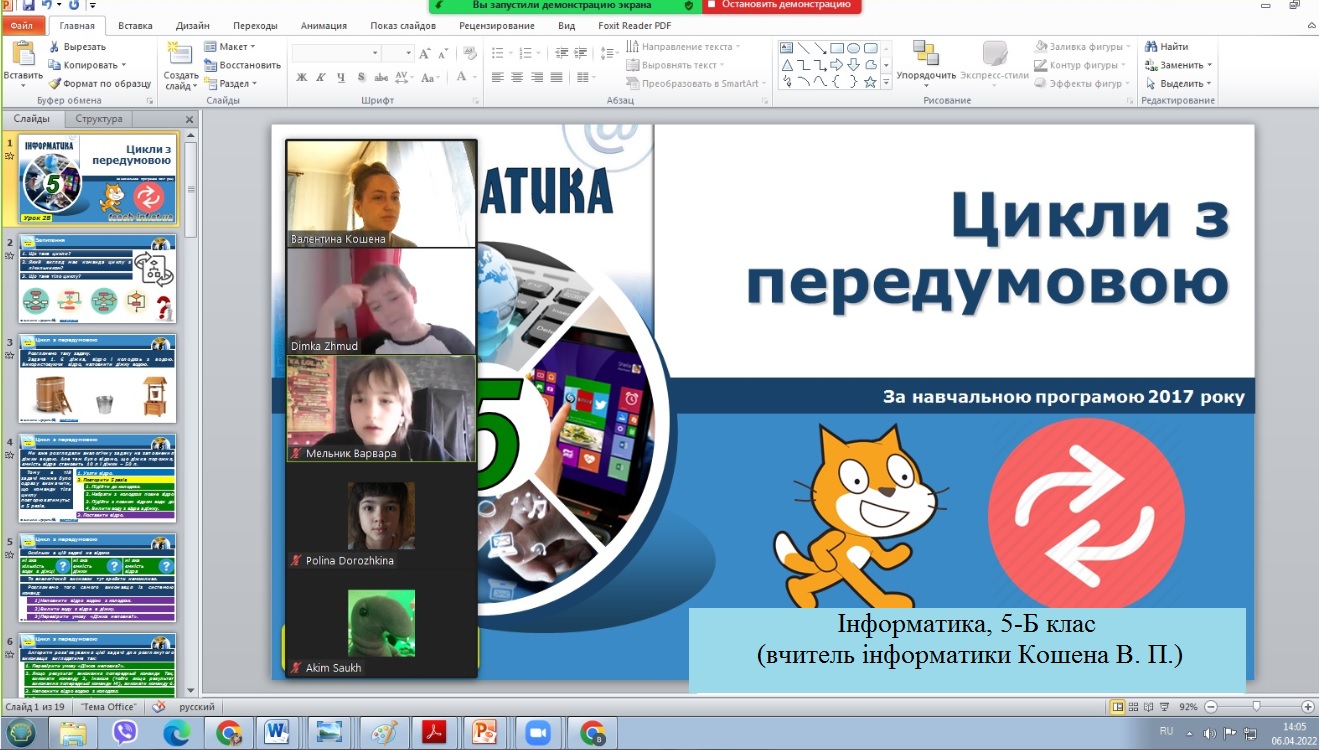Adjust the zoom slider in status bar

(x=1256, y=706)
